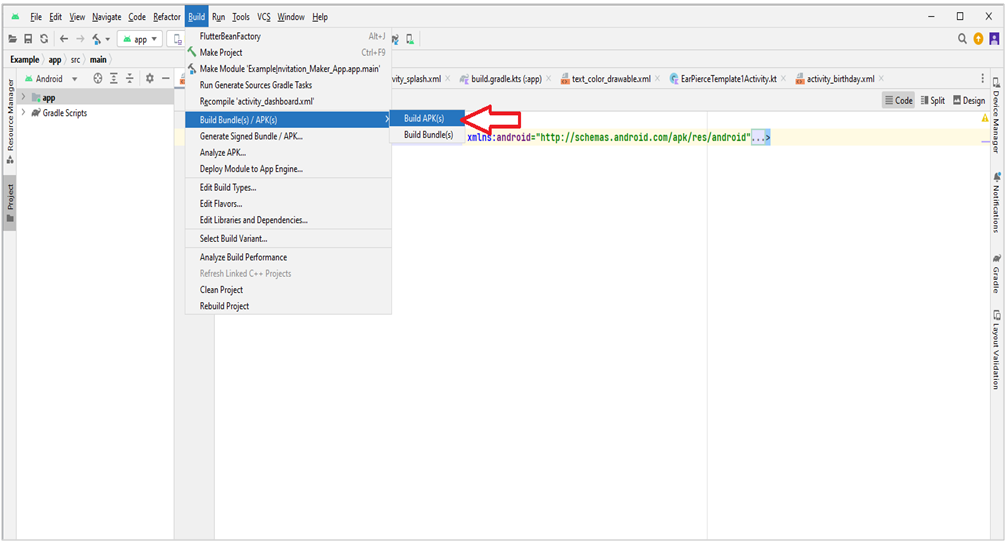Select Generate Signed Bundle / APK menu item
The image size is (1007, 546).
(288, 136)
